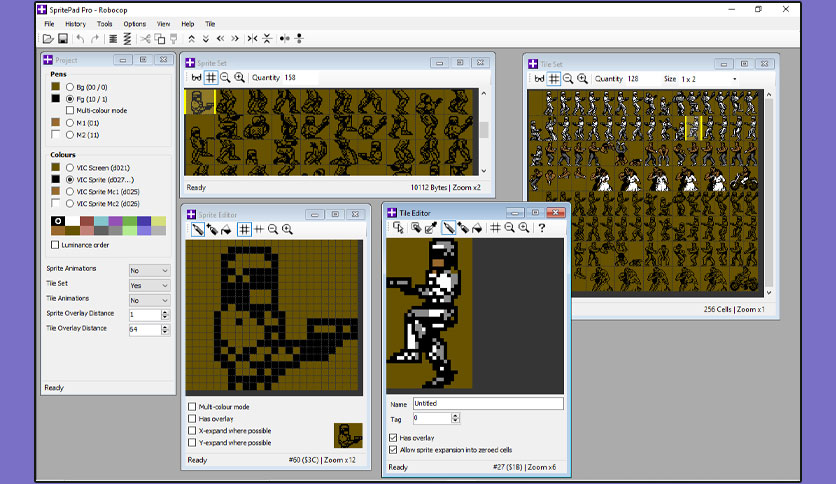Click the Paste brush icon in main toolbar
This screenshot has height=484, width=836.
point(174,38)
